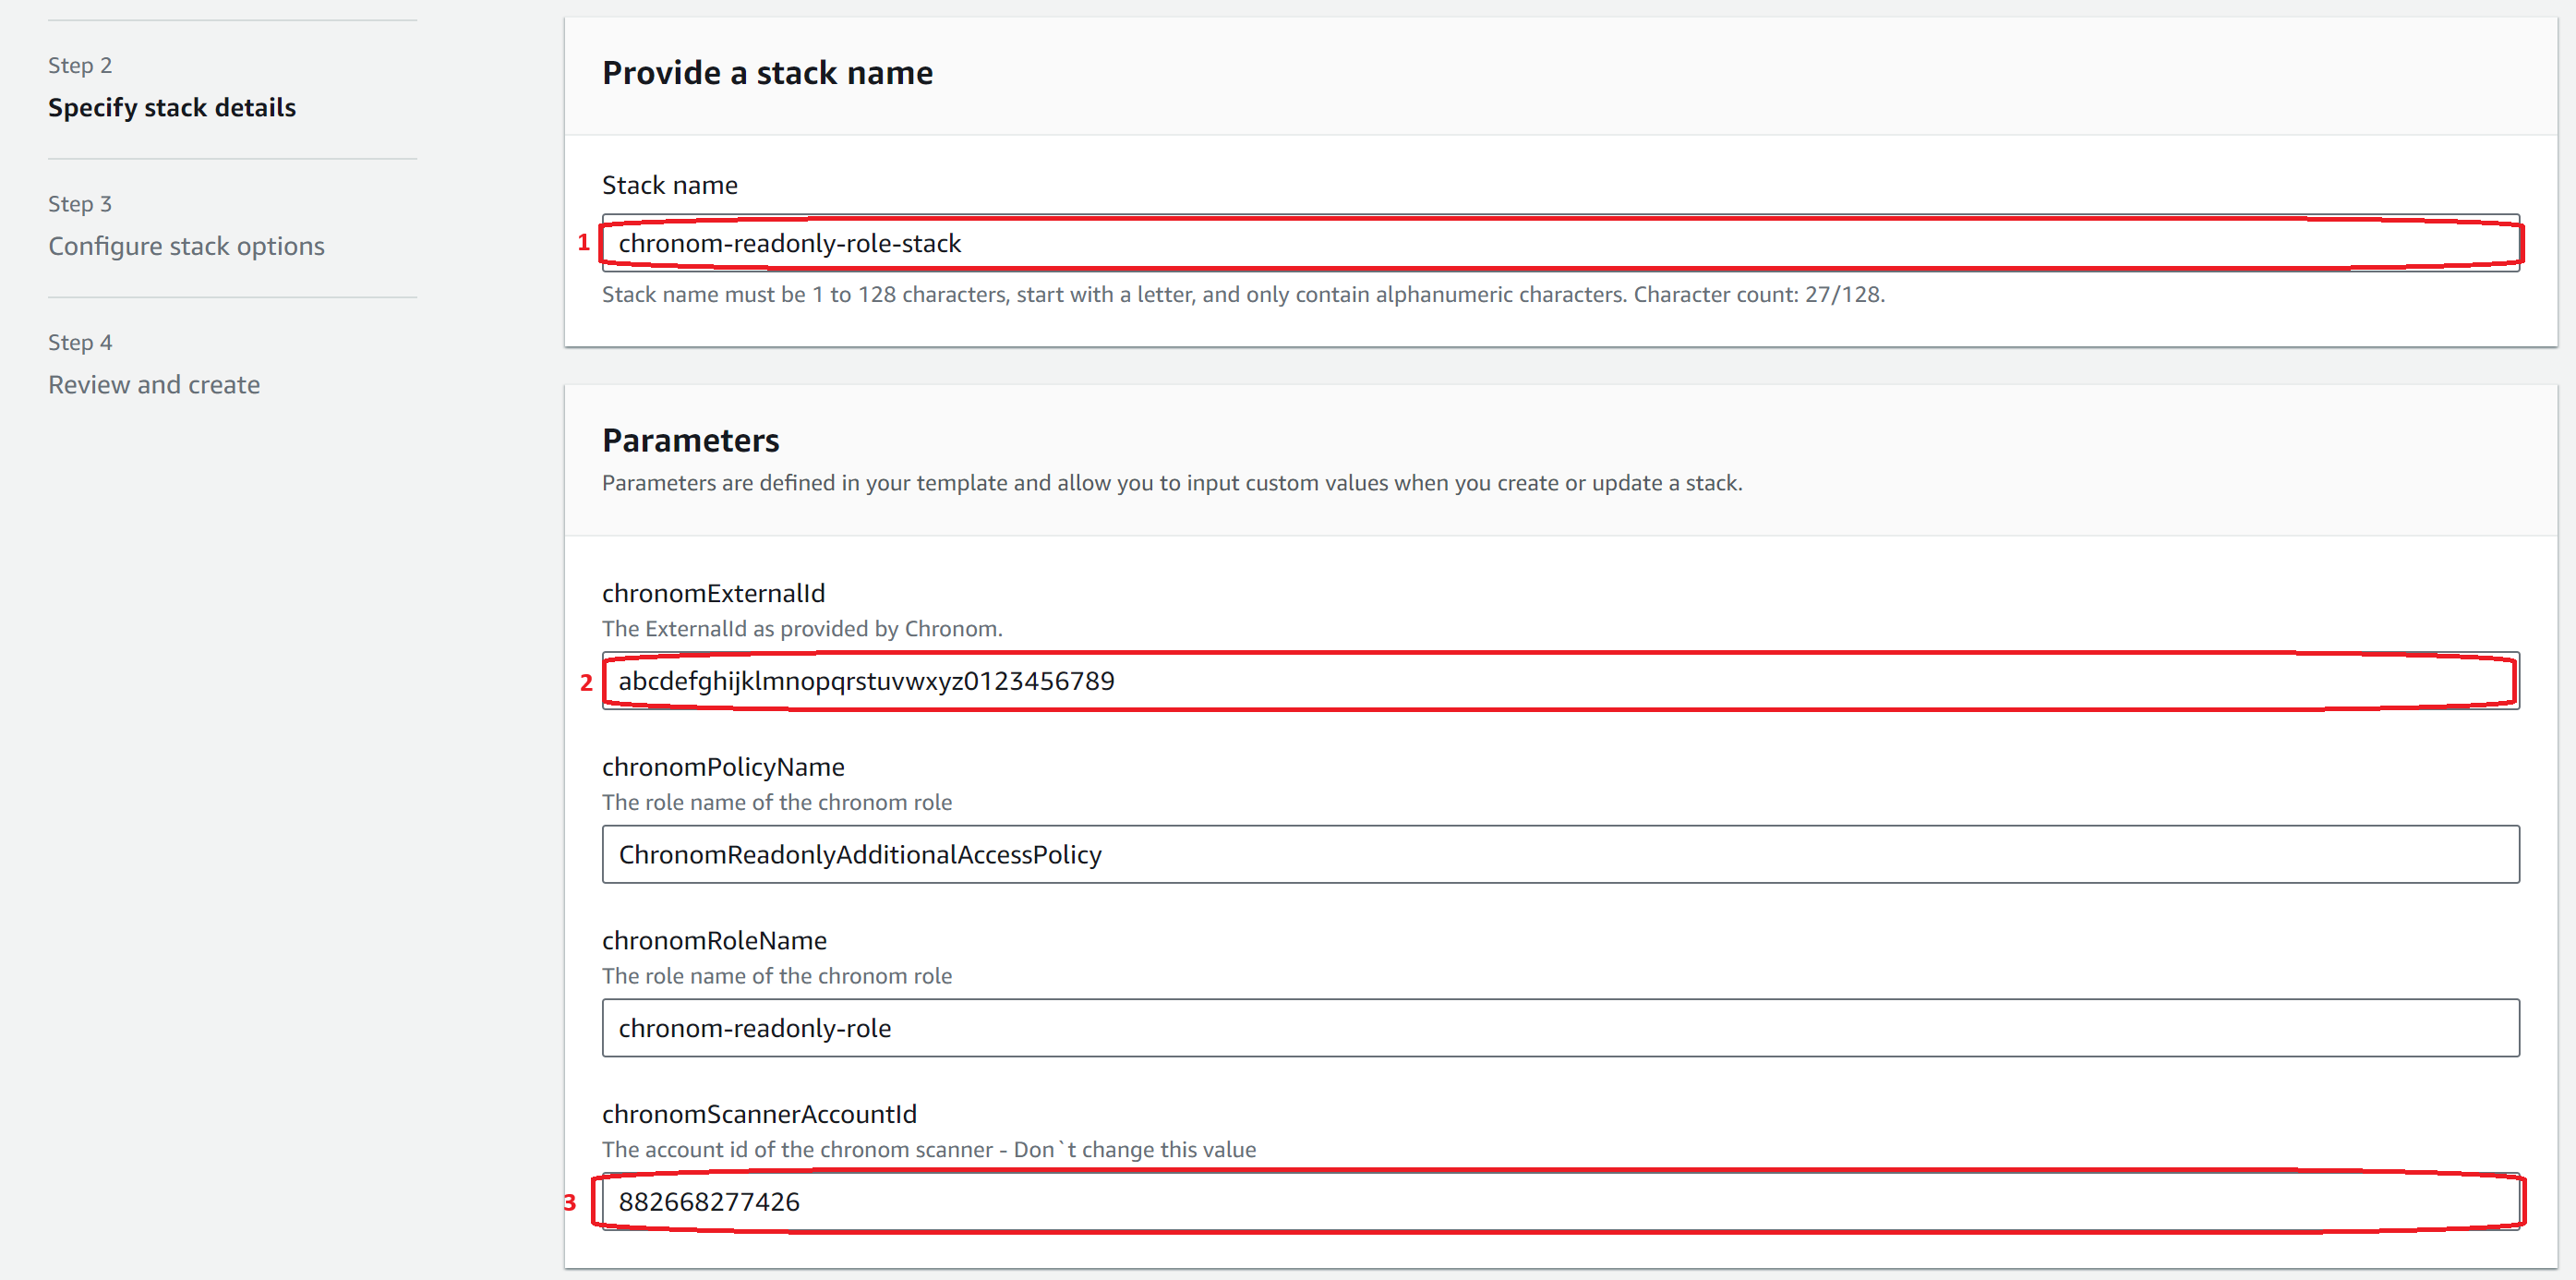Click the chronomRoleName input field
This screenshot has height=1280, width=2576.
(x=1560, y=1028)
